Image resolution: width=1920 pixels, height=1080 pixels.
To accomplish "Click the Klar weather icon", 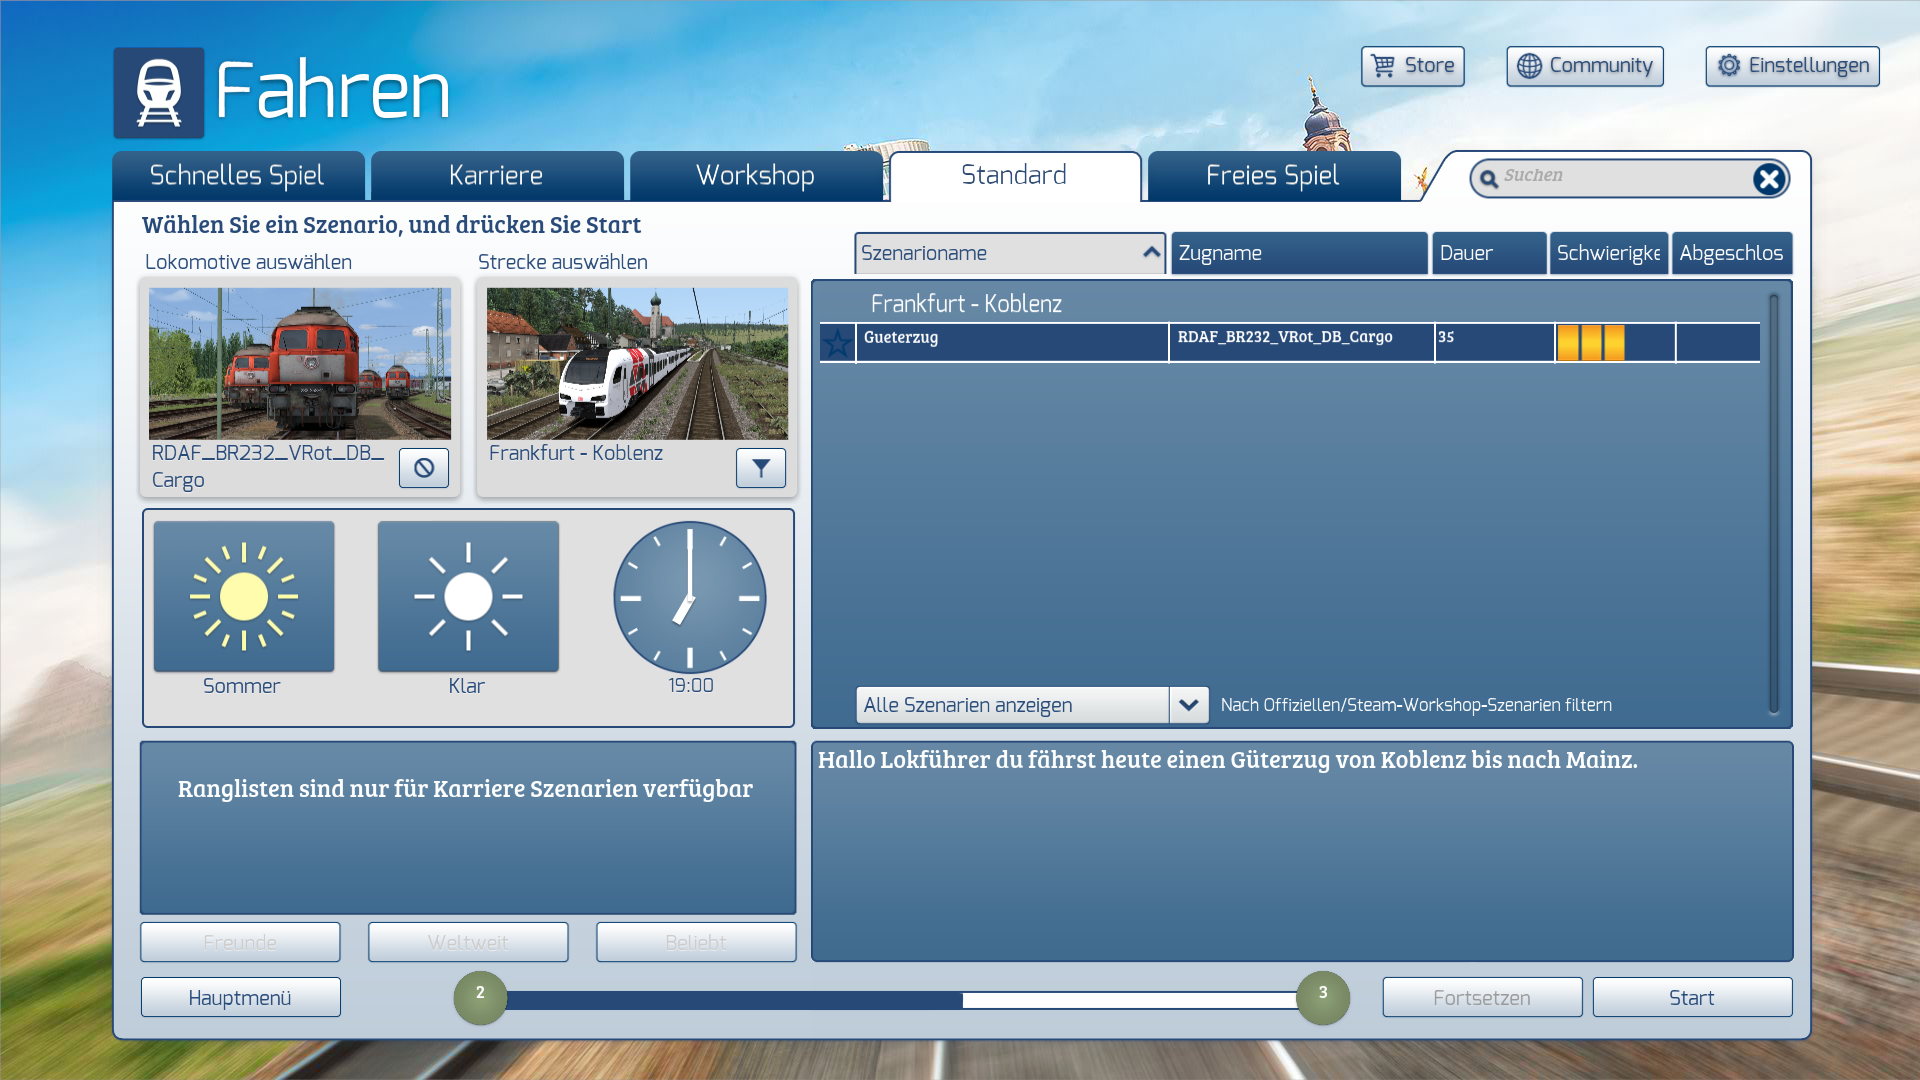I will click(468, 597).
